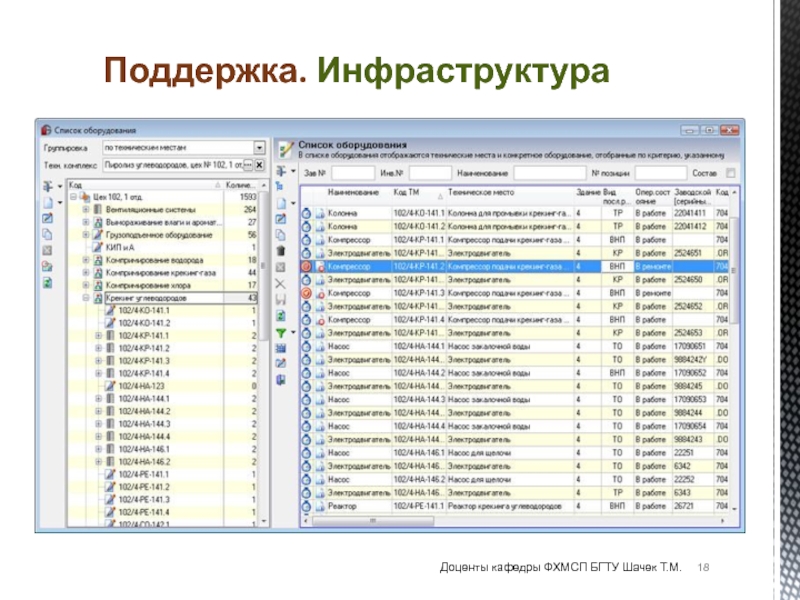Select the Реактор row in the equipment table
This screenshot has height=600, width=800.
[x=343, y=507]
